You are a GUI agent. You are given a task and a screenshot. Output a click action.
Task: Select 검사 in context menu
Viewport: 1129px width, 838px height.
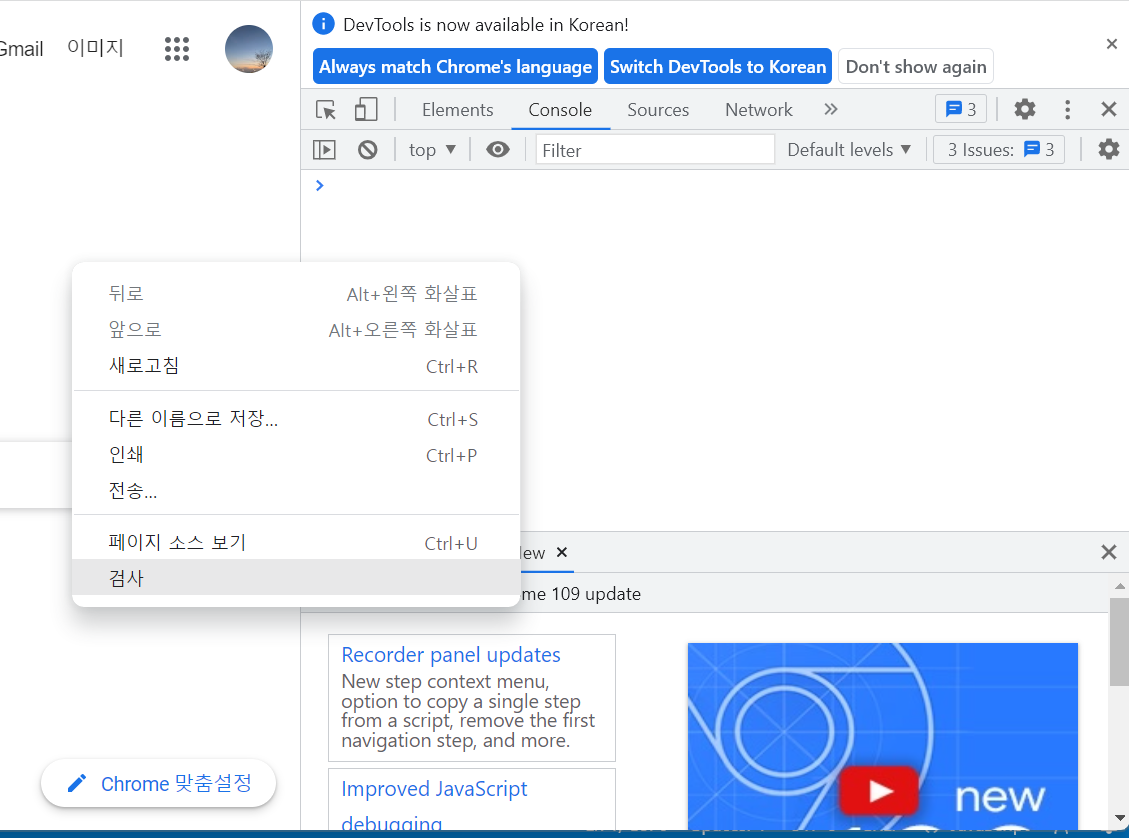coord(296,577)
